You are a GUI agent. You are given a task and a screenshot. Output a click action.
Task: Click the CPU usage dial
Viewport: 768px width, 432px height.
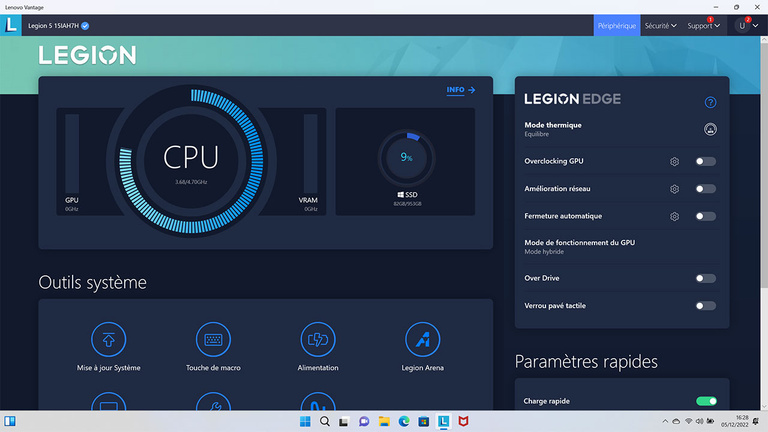(191, 161)
